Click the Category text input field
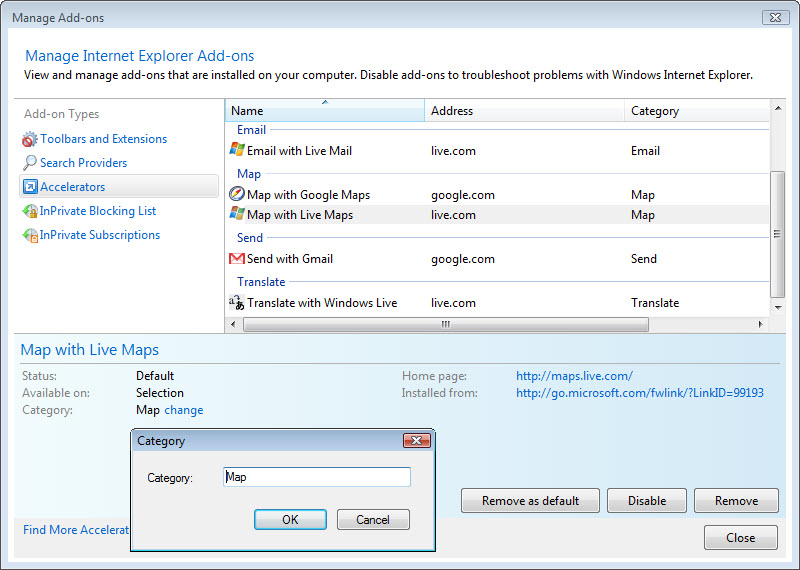The height and width of the screenshot is (570, 800). click(317, 477)
